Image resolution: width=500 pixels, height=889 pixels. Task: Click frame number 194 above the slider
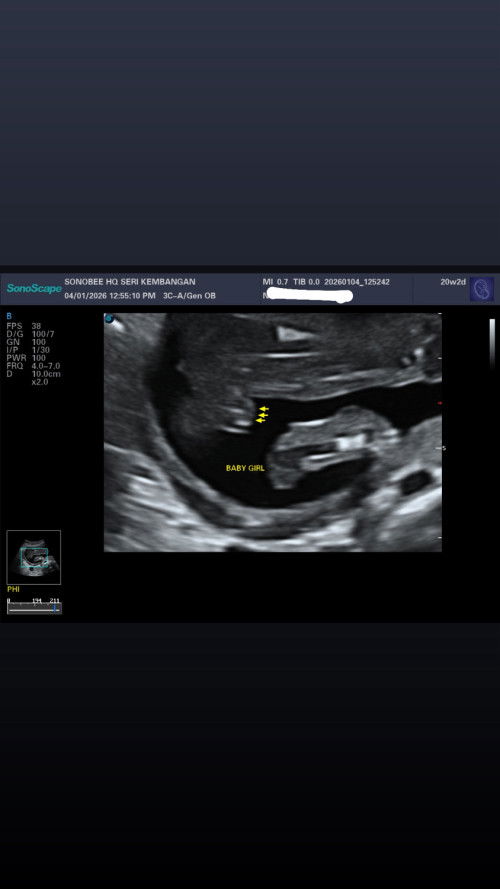click(37, 600)
